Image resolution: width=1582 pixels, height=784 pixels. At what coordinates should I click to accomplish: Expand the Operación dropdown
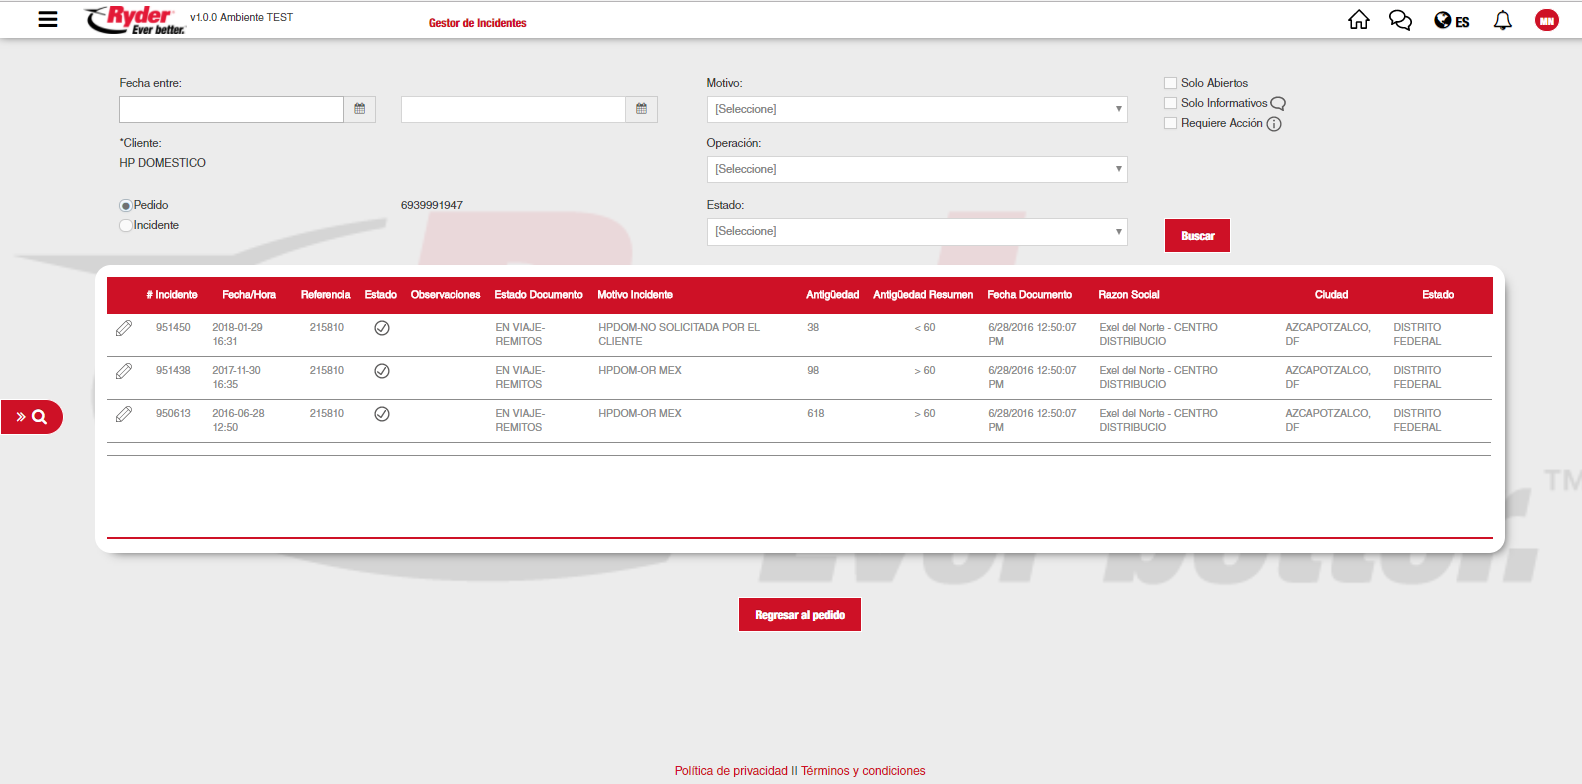pos(916,169)
